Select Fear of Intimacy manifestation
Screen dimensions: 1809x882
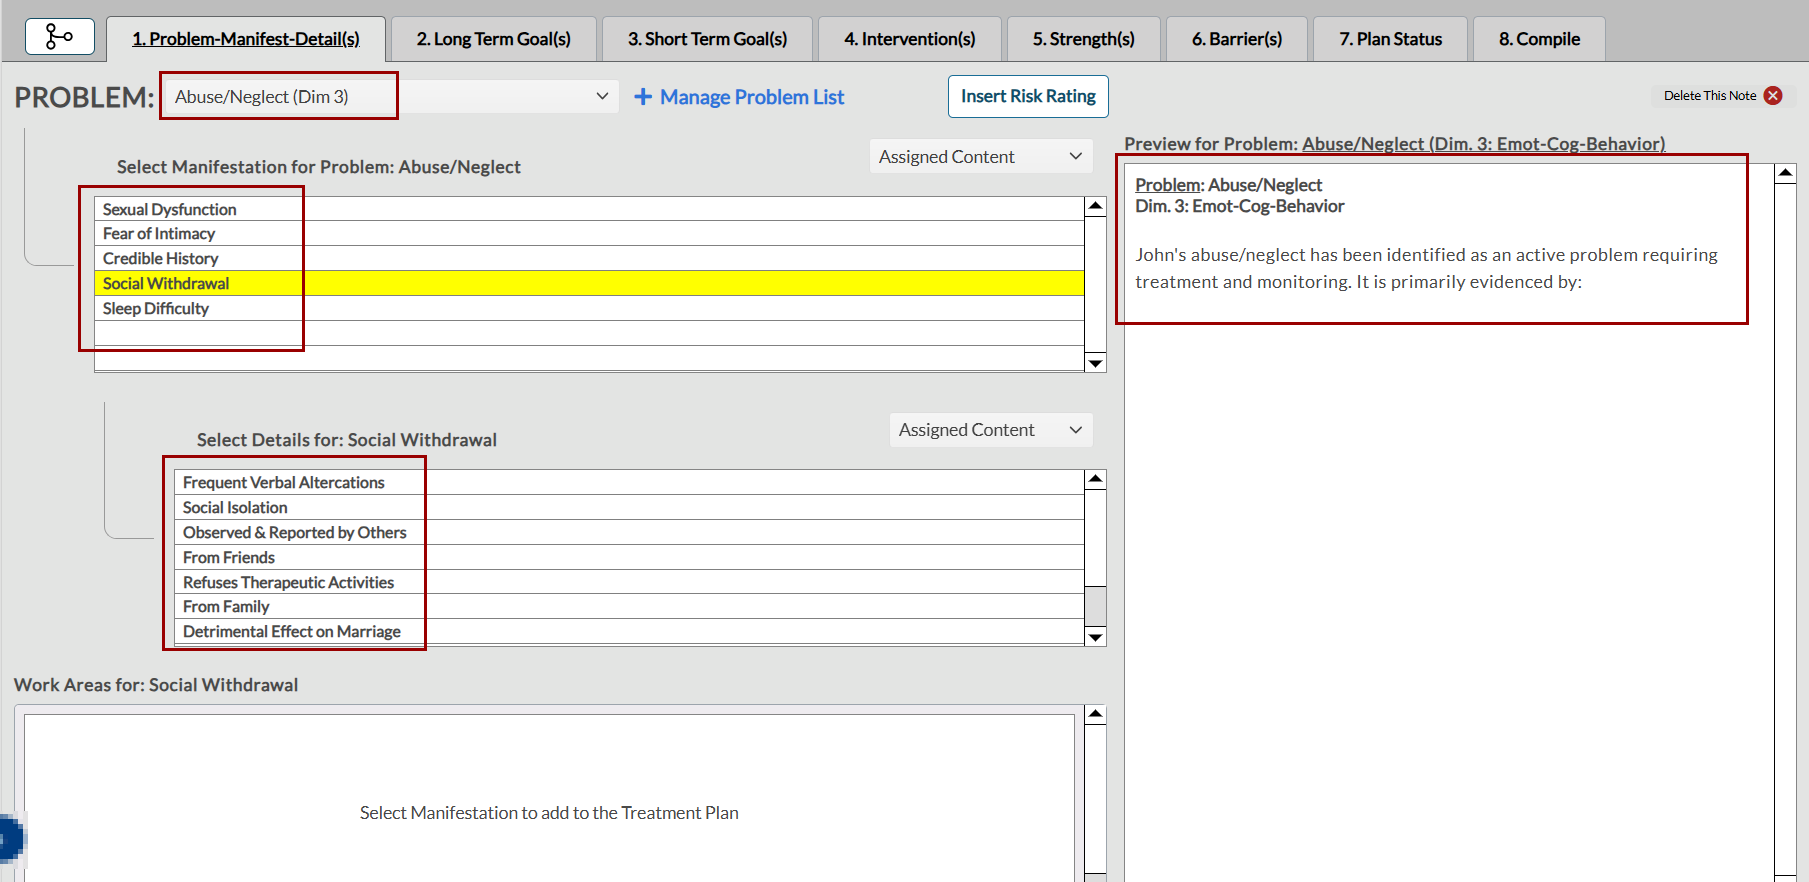(x=589, y=234)
